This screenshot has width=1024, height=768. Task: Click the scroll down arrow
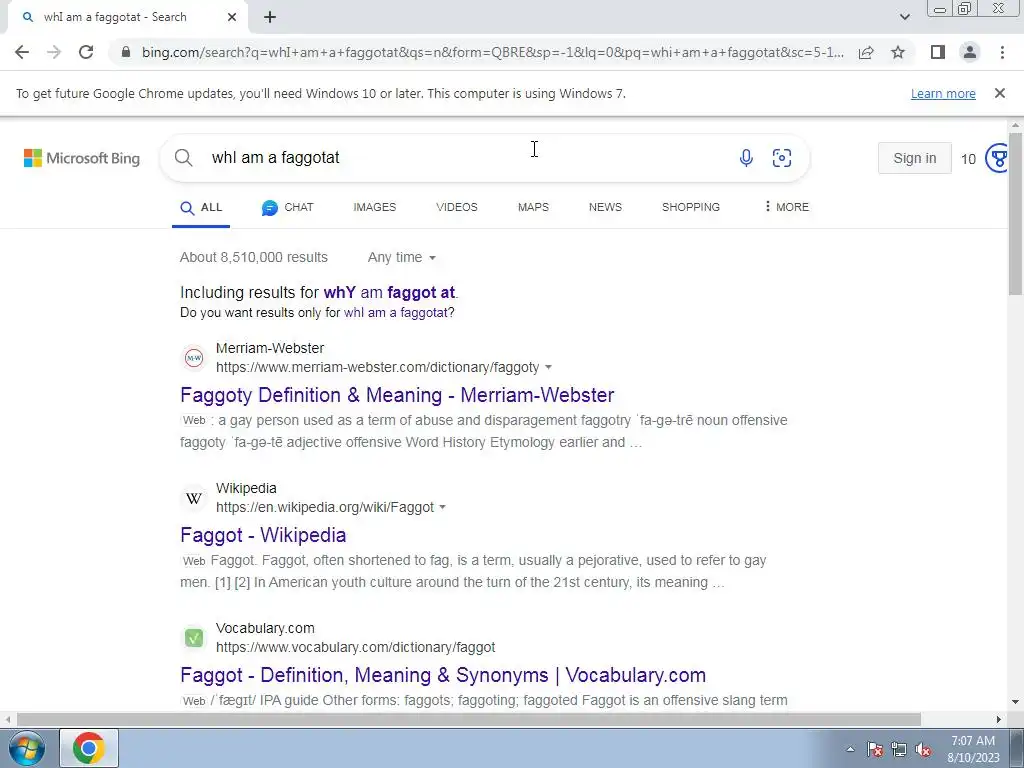pos(1015,702)
